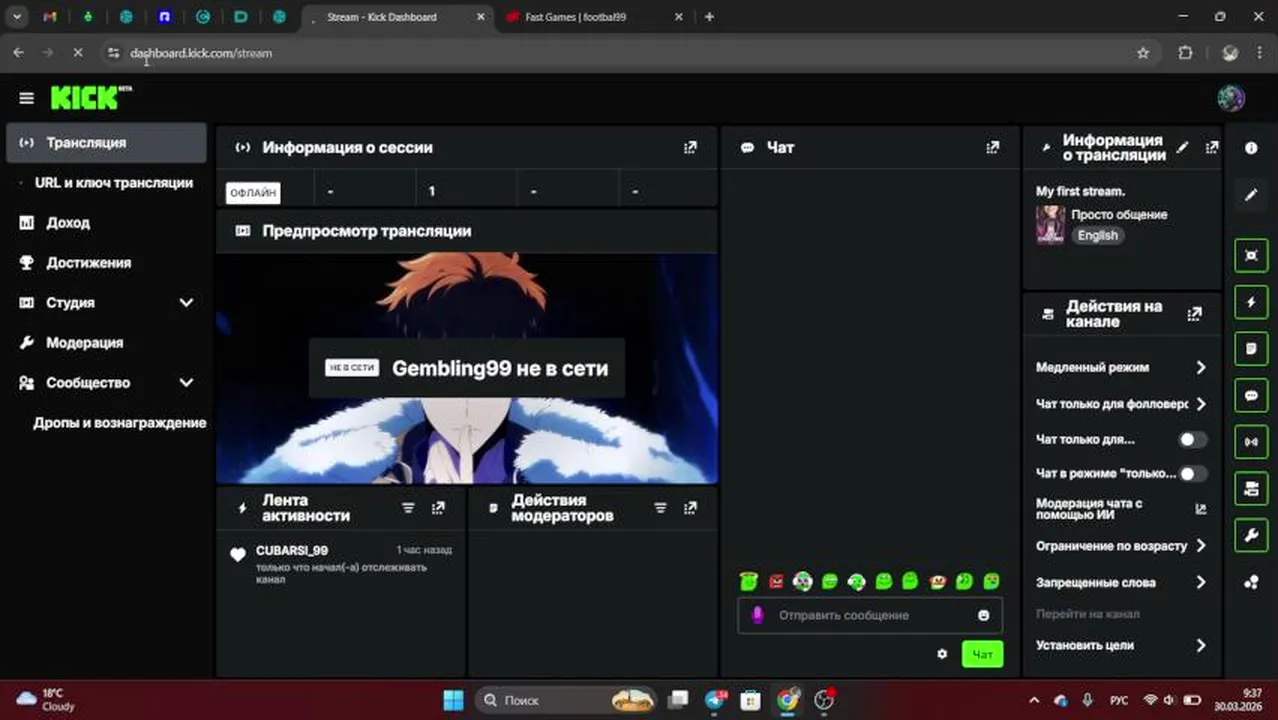Open Запрещенные слова settings
1278x720 pixels.
coord(1121,582)
